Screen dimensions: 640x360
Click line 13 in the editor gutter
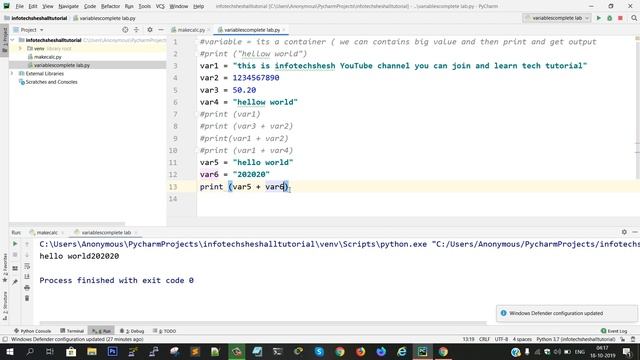coord(173,187)
